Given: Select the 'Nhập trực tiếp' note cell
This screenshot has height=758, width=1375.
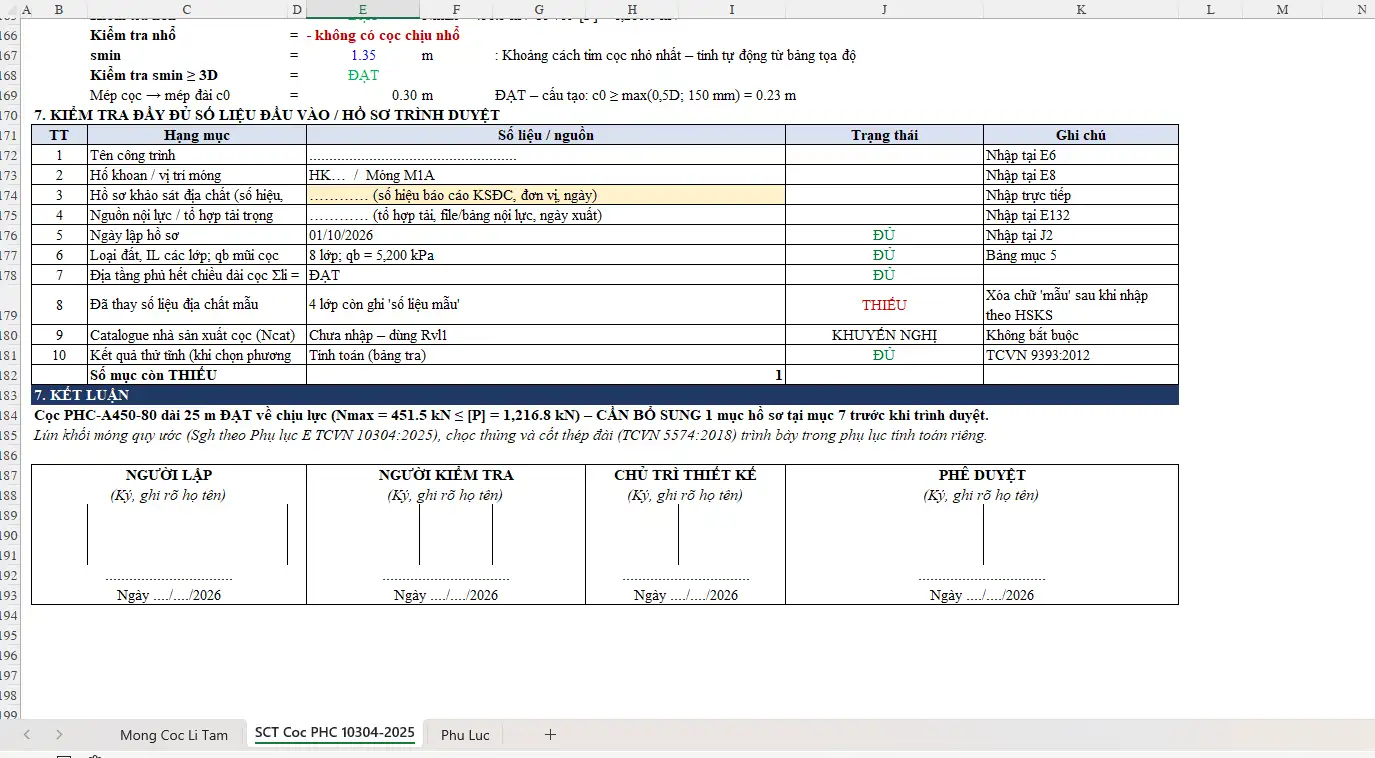Looking at the screenshot, I should (1081, 195).
